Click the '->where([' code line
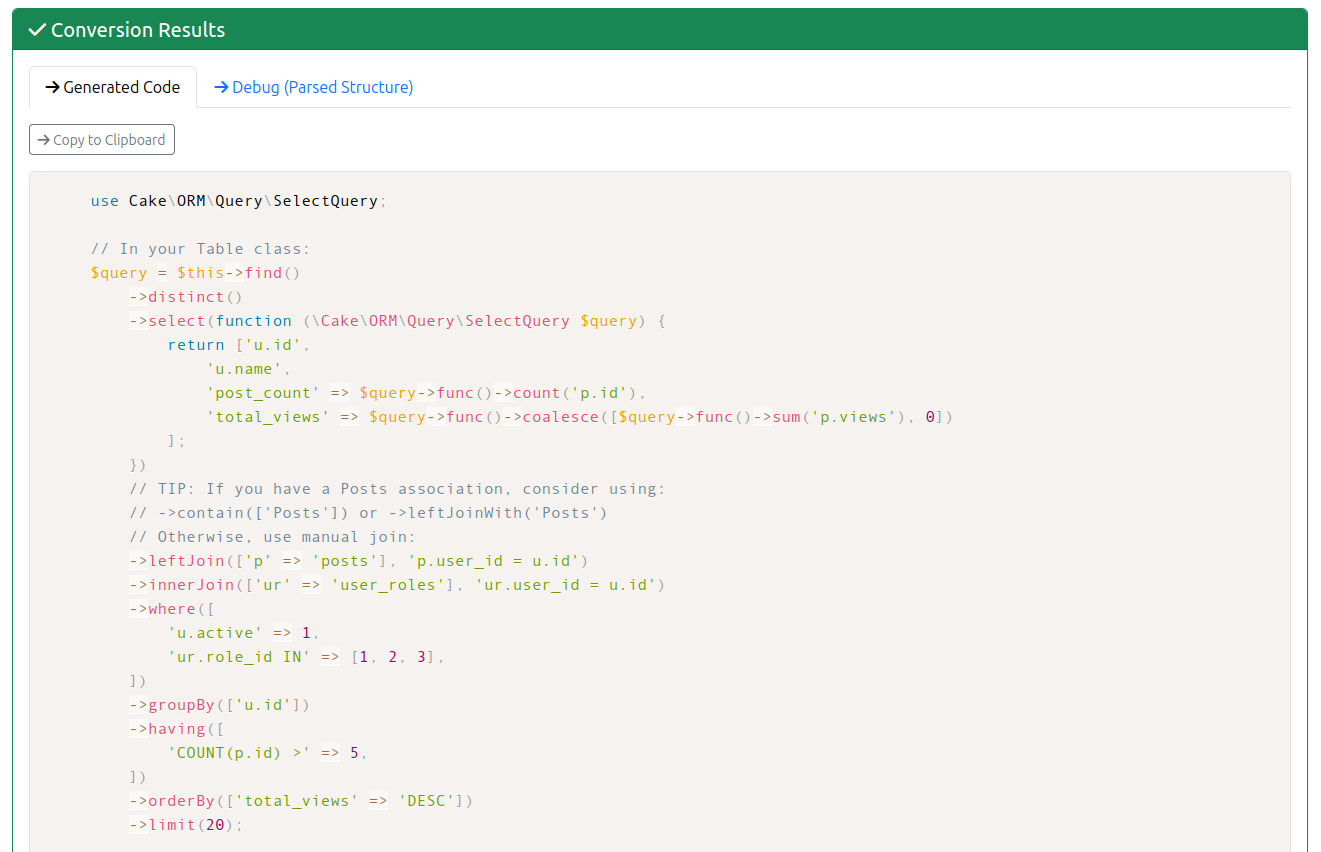This screenshot has height=852, width=1321. (172, 609)
